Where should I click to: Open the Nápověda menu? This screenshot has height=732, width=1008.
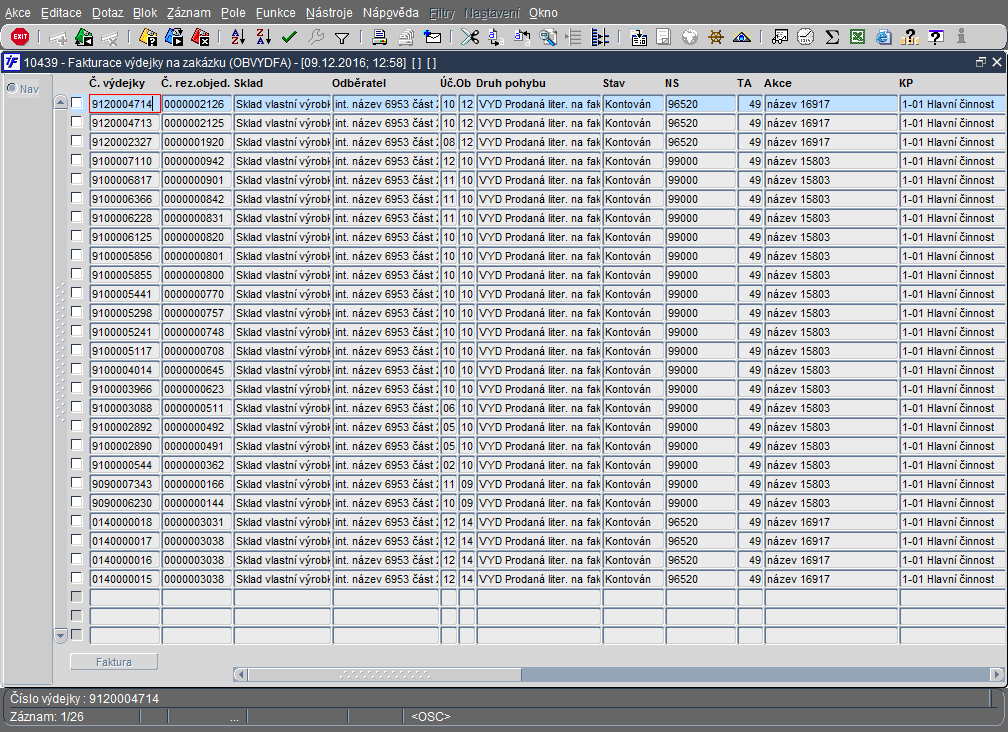click(390, 13)
